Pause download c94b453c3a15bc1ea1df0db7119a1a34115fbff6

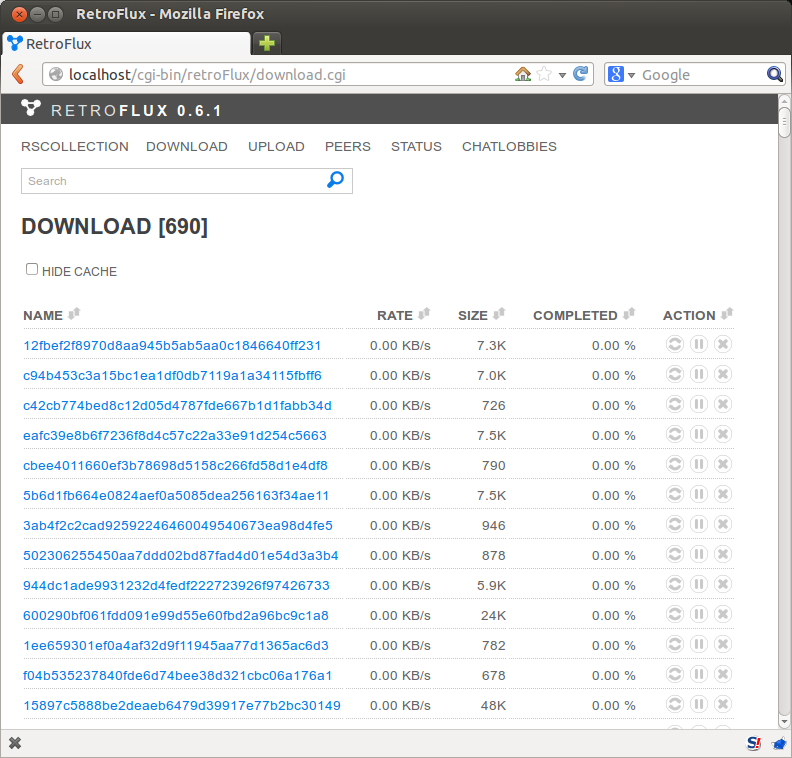[699, 374]
